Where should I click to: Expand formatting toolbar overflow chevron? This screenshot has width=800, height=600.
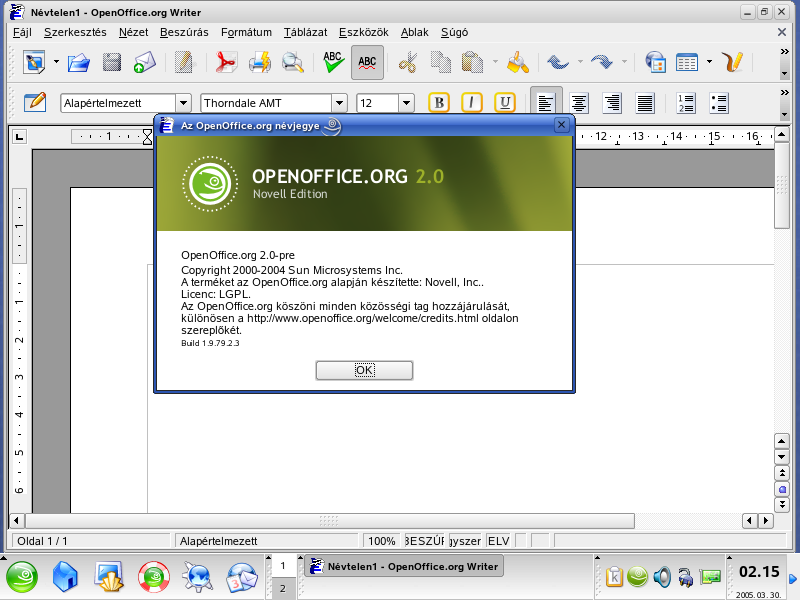[x=785, y=92]
